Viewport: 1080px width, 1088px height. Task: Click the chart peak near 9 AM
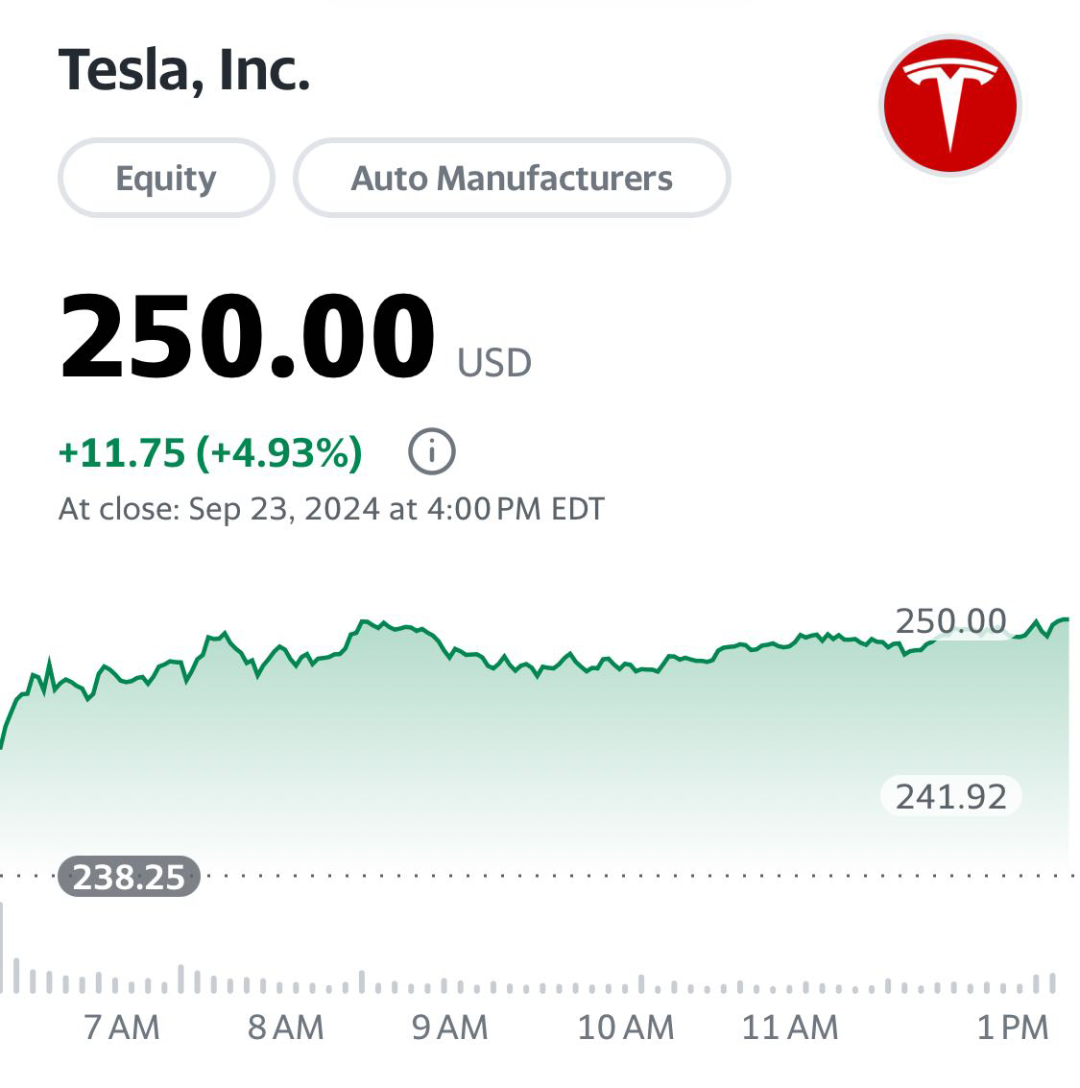364,621
